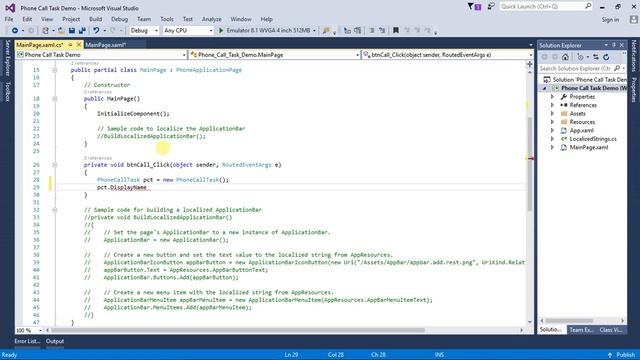Switch to the Team Explorer bottom tab
Screen dimensions: 640x360
(x=581, y=330)
